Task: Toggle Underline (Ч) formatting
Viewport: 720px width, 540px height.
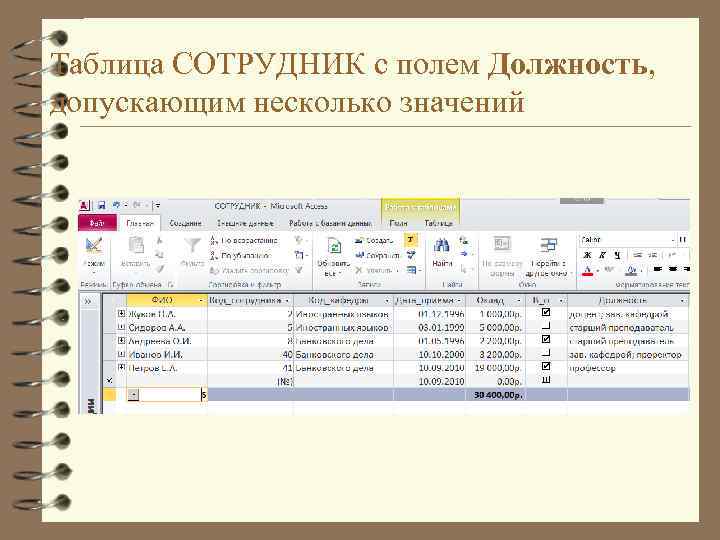Action: pos(617,255)
